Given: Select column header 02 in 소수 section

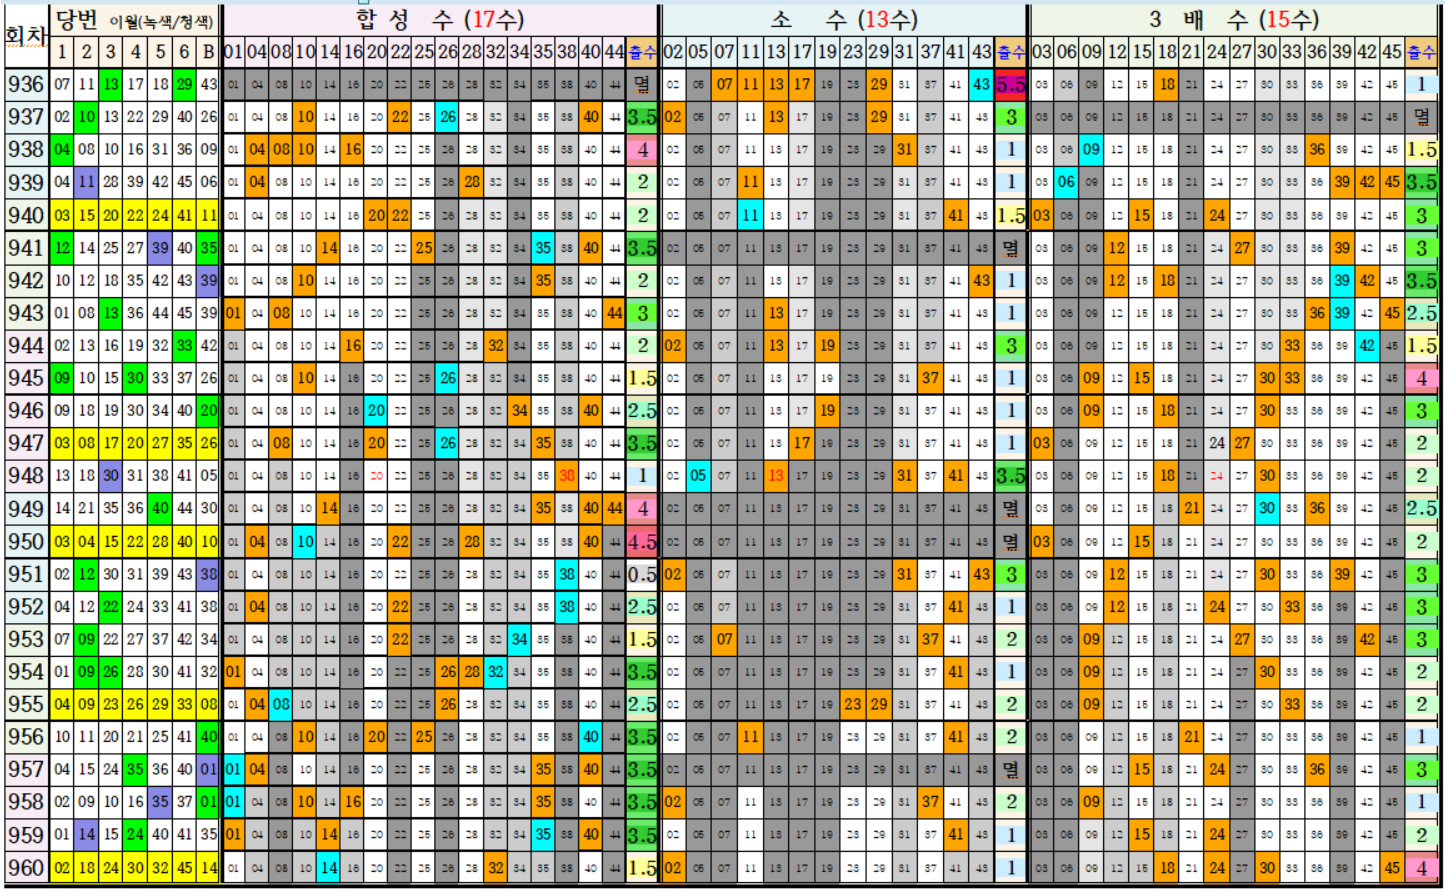Looking at the screenshot, I should click(x=673, y=52).
